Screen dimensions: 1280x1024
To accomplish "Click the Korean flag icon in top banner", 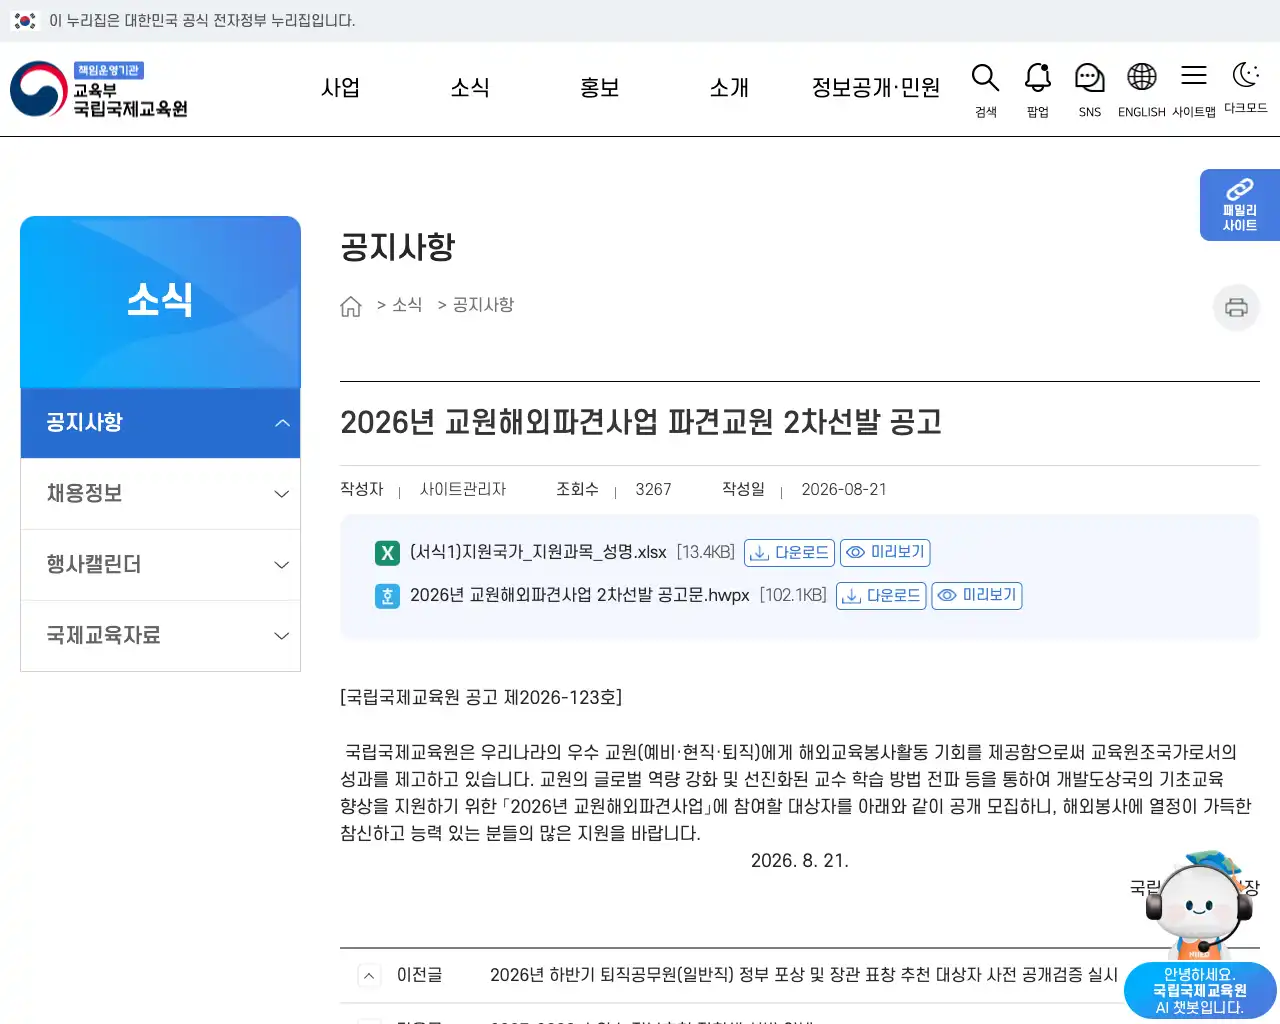I will tap(25, 21).
